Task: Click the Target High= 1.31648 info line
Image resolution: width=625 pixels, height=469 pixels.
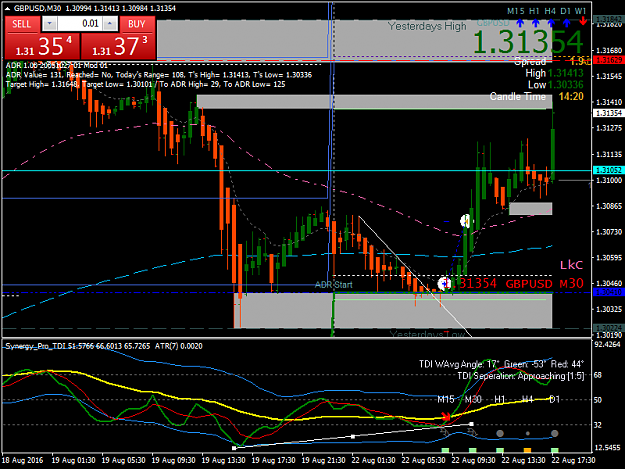Action: coord(145,84)
